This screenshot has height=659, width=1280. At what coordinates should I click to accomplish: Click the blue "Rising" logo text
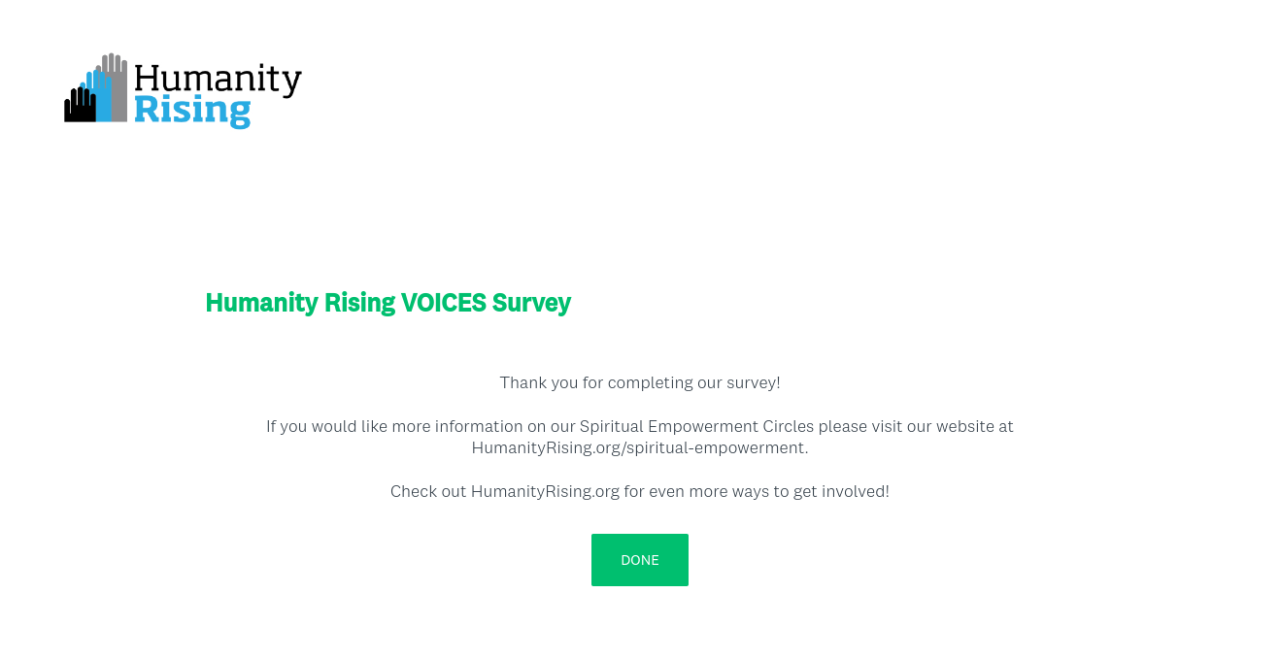(191, 109)
